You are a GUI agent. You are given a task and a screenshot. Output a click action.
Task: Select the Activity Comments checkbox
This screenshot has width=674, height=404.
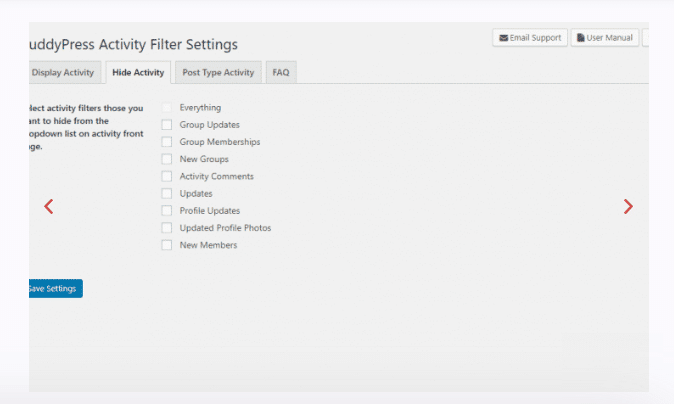167,176
